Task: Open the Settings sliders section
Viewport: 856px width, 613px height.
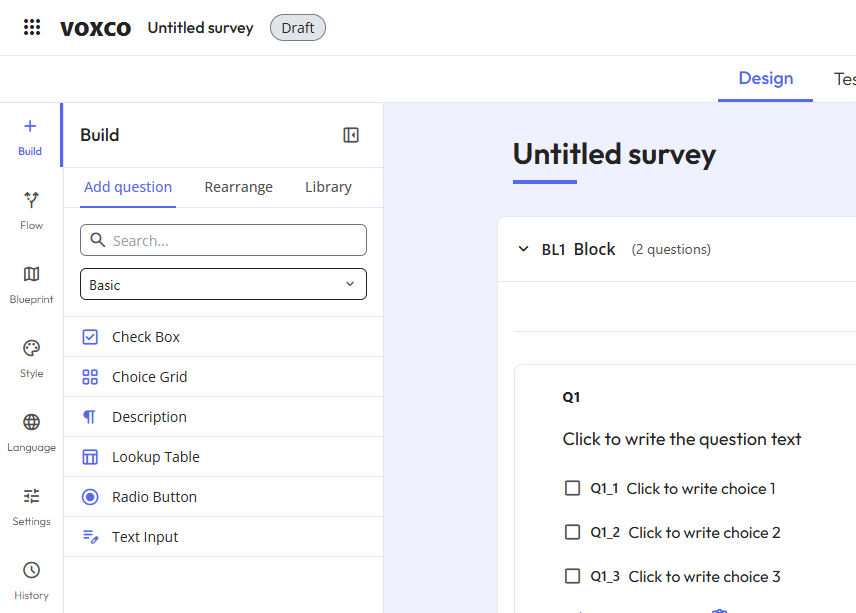Action: pyautogui.click(x=31, y=507)
